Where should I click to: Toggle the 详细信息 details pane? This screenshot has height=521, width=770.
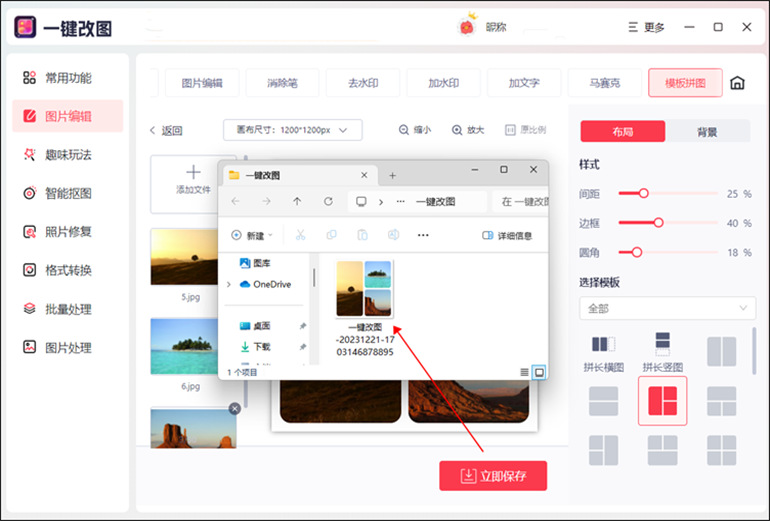[x=507, y=236]
